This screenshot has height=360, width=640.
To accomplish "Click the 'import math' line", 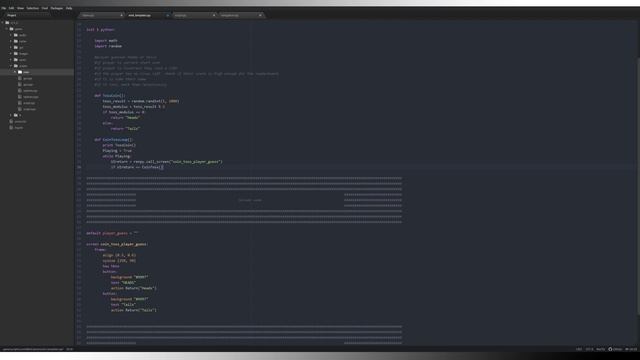I will 106,41.
